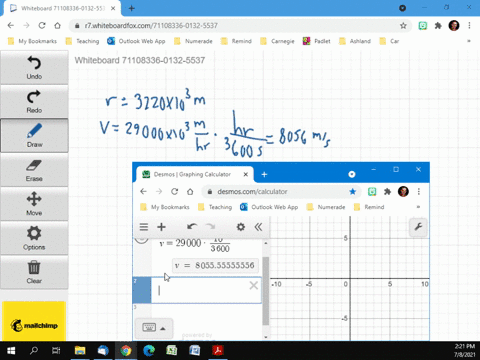Open Windows taskbar search
The height and width of the screenshot is (360, 480).
[x=34, y=351]
